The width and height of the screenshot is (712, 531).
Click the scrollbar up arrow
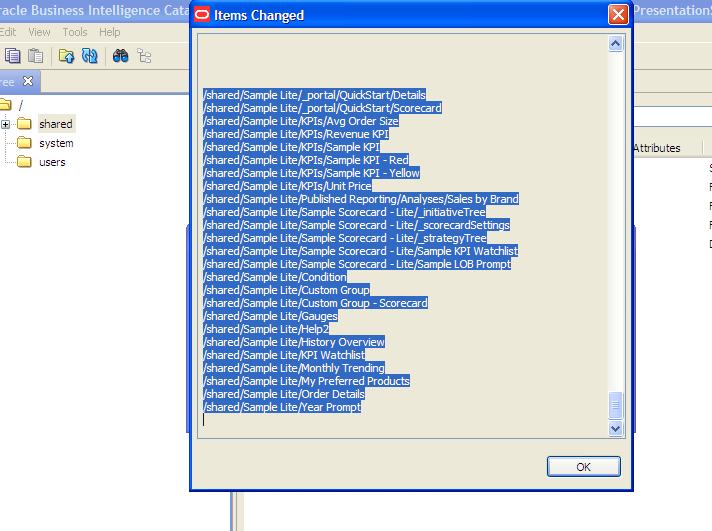point(615,44)
